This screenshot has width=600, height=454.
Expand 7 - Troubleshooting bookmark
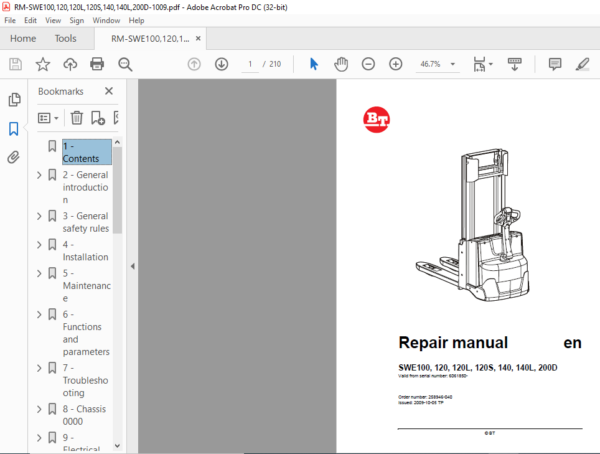[x=39, y=368]
